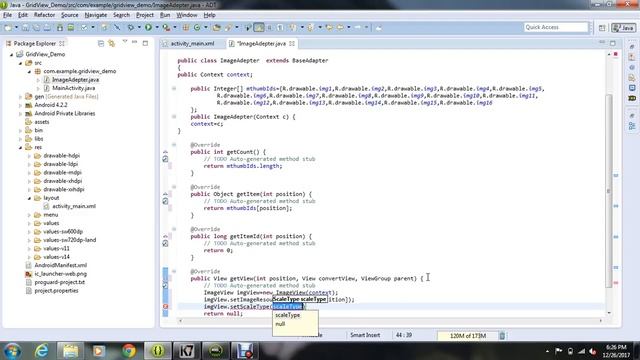Maximize the editor area button
The width and height of the screenshot is (640, 360).
click(613, 43)
